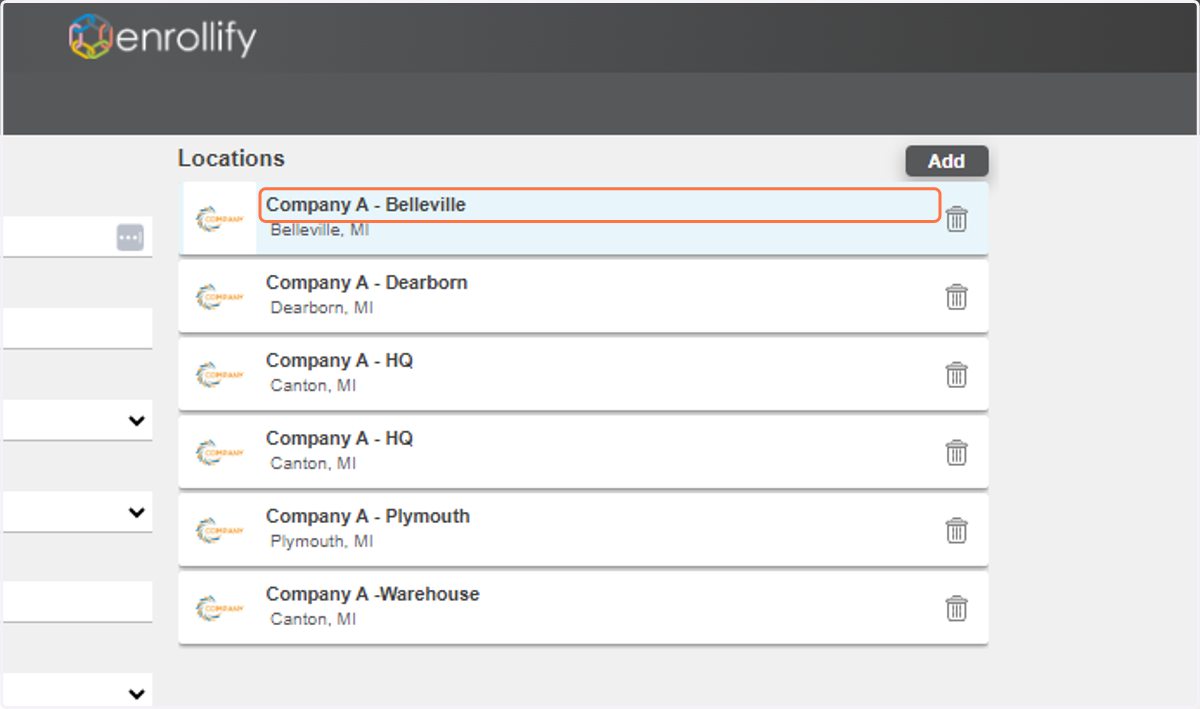This screenshot has width=1200, height=709.
Task: Add a new location
Action: 947,161
